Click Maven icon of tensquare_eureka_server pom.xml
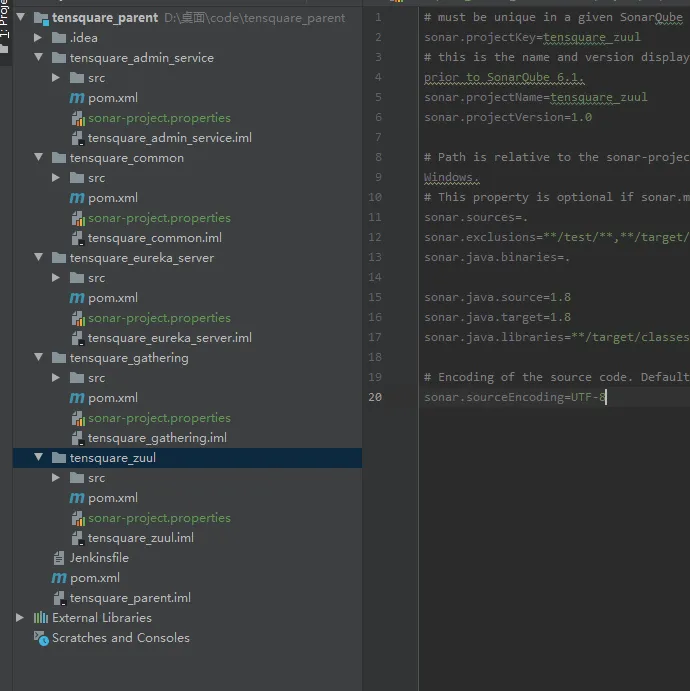Viewport: 690px width, 691px height. (x=77, y=298)
